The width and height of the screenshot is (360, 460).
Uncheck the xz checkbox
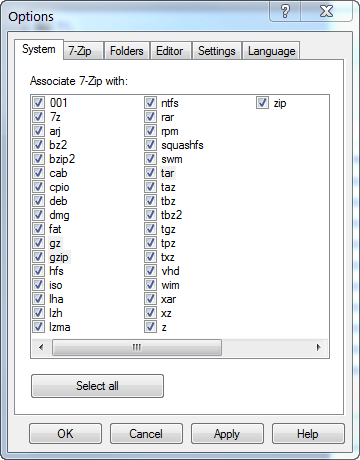point(150,313)
